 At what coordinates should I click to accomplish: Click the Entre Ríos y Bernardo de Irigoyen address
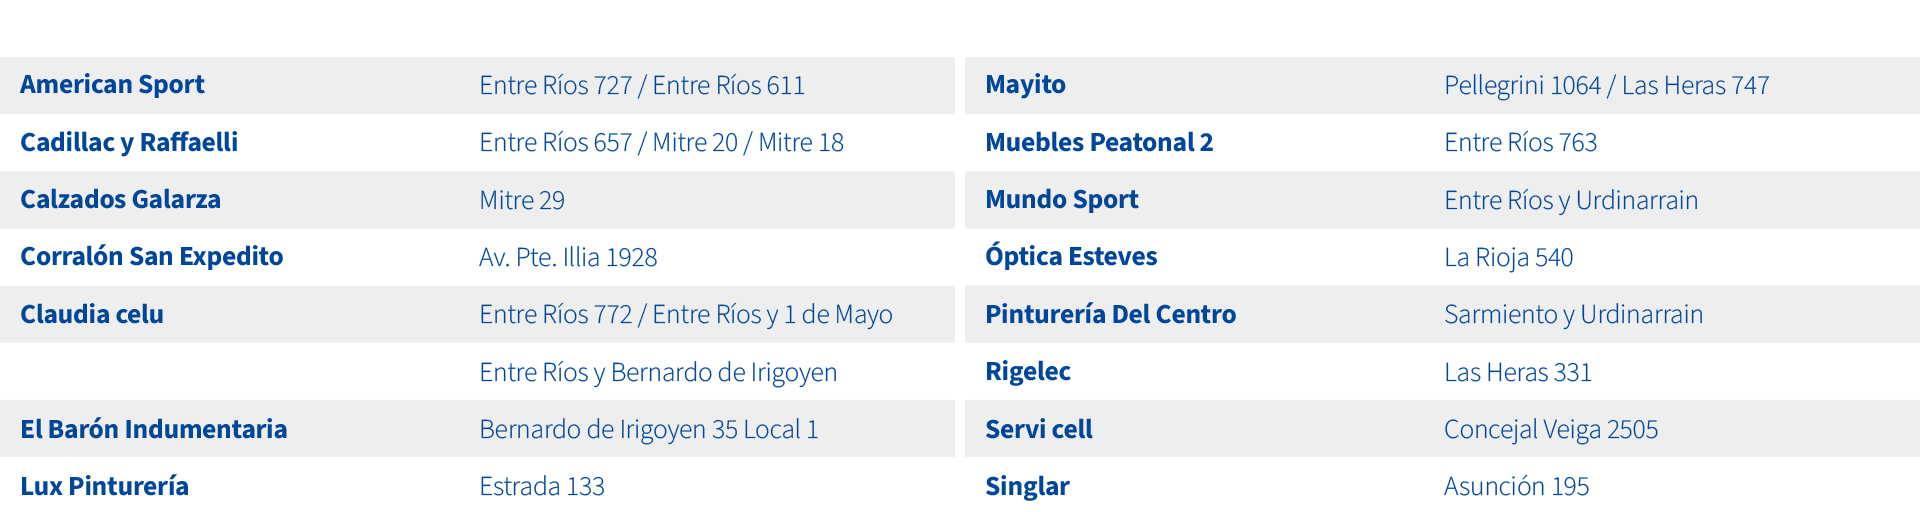tap(658, 372)
